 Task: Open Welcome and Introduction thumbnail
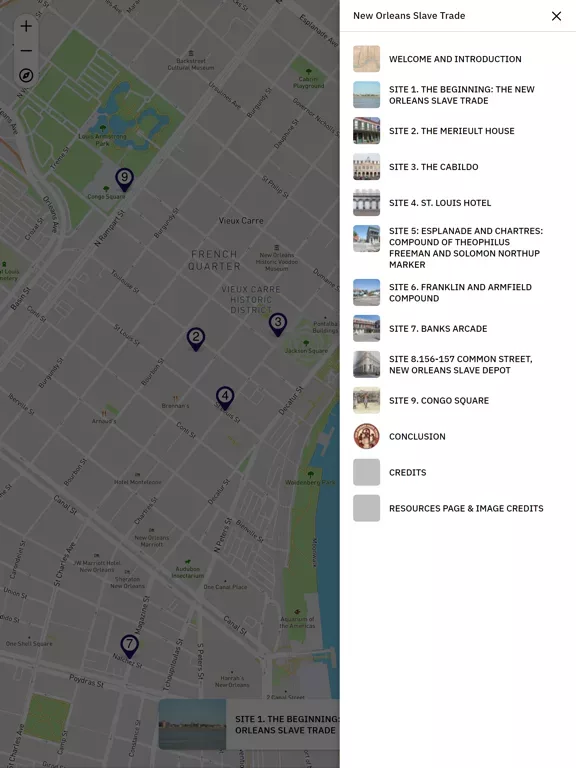[x=366, y=59]
